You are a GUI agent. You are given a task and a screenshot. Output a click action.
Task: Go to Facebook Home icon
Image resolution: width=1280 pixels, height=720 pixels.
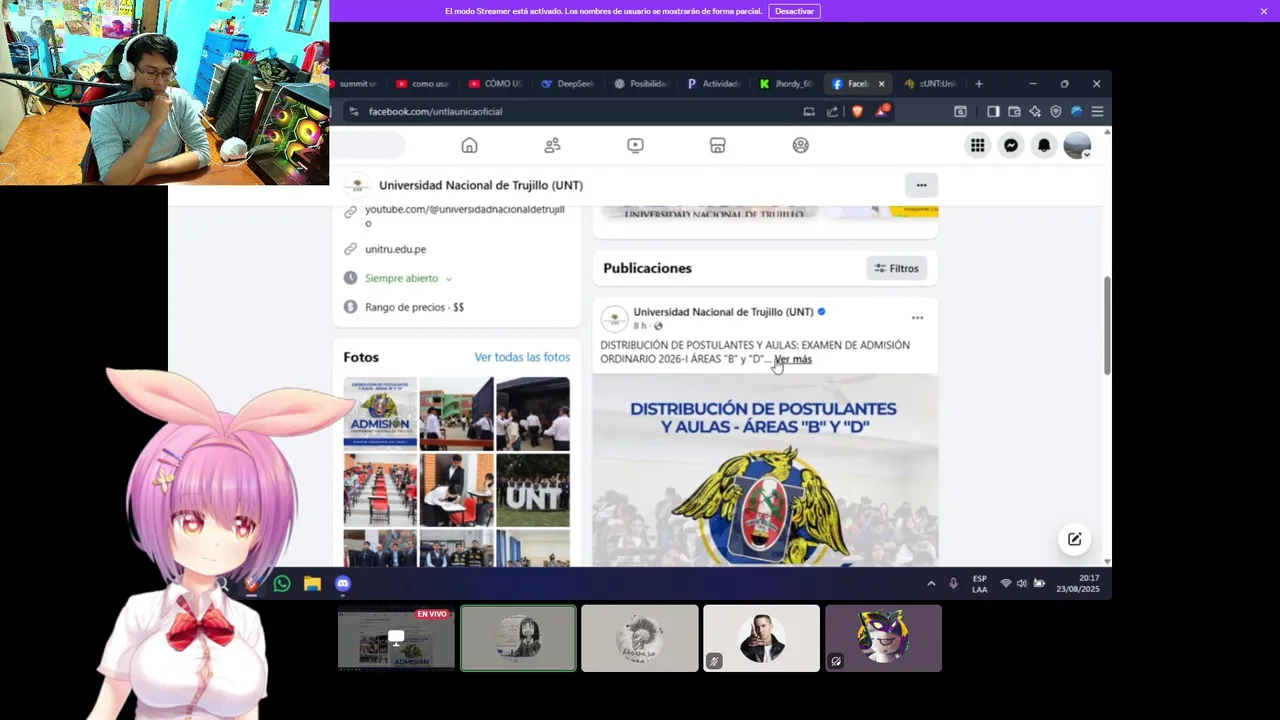[x=469, y=145]
